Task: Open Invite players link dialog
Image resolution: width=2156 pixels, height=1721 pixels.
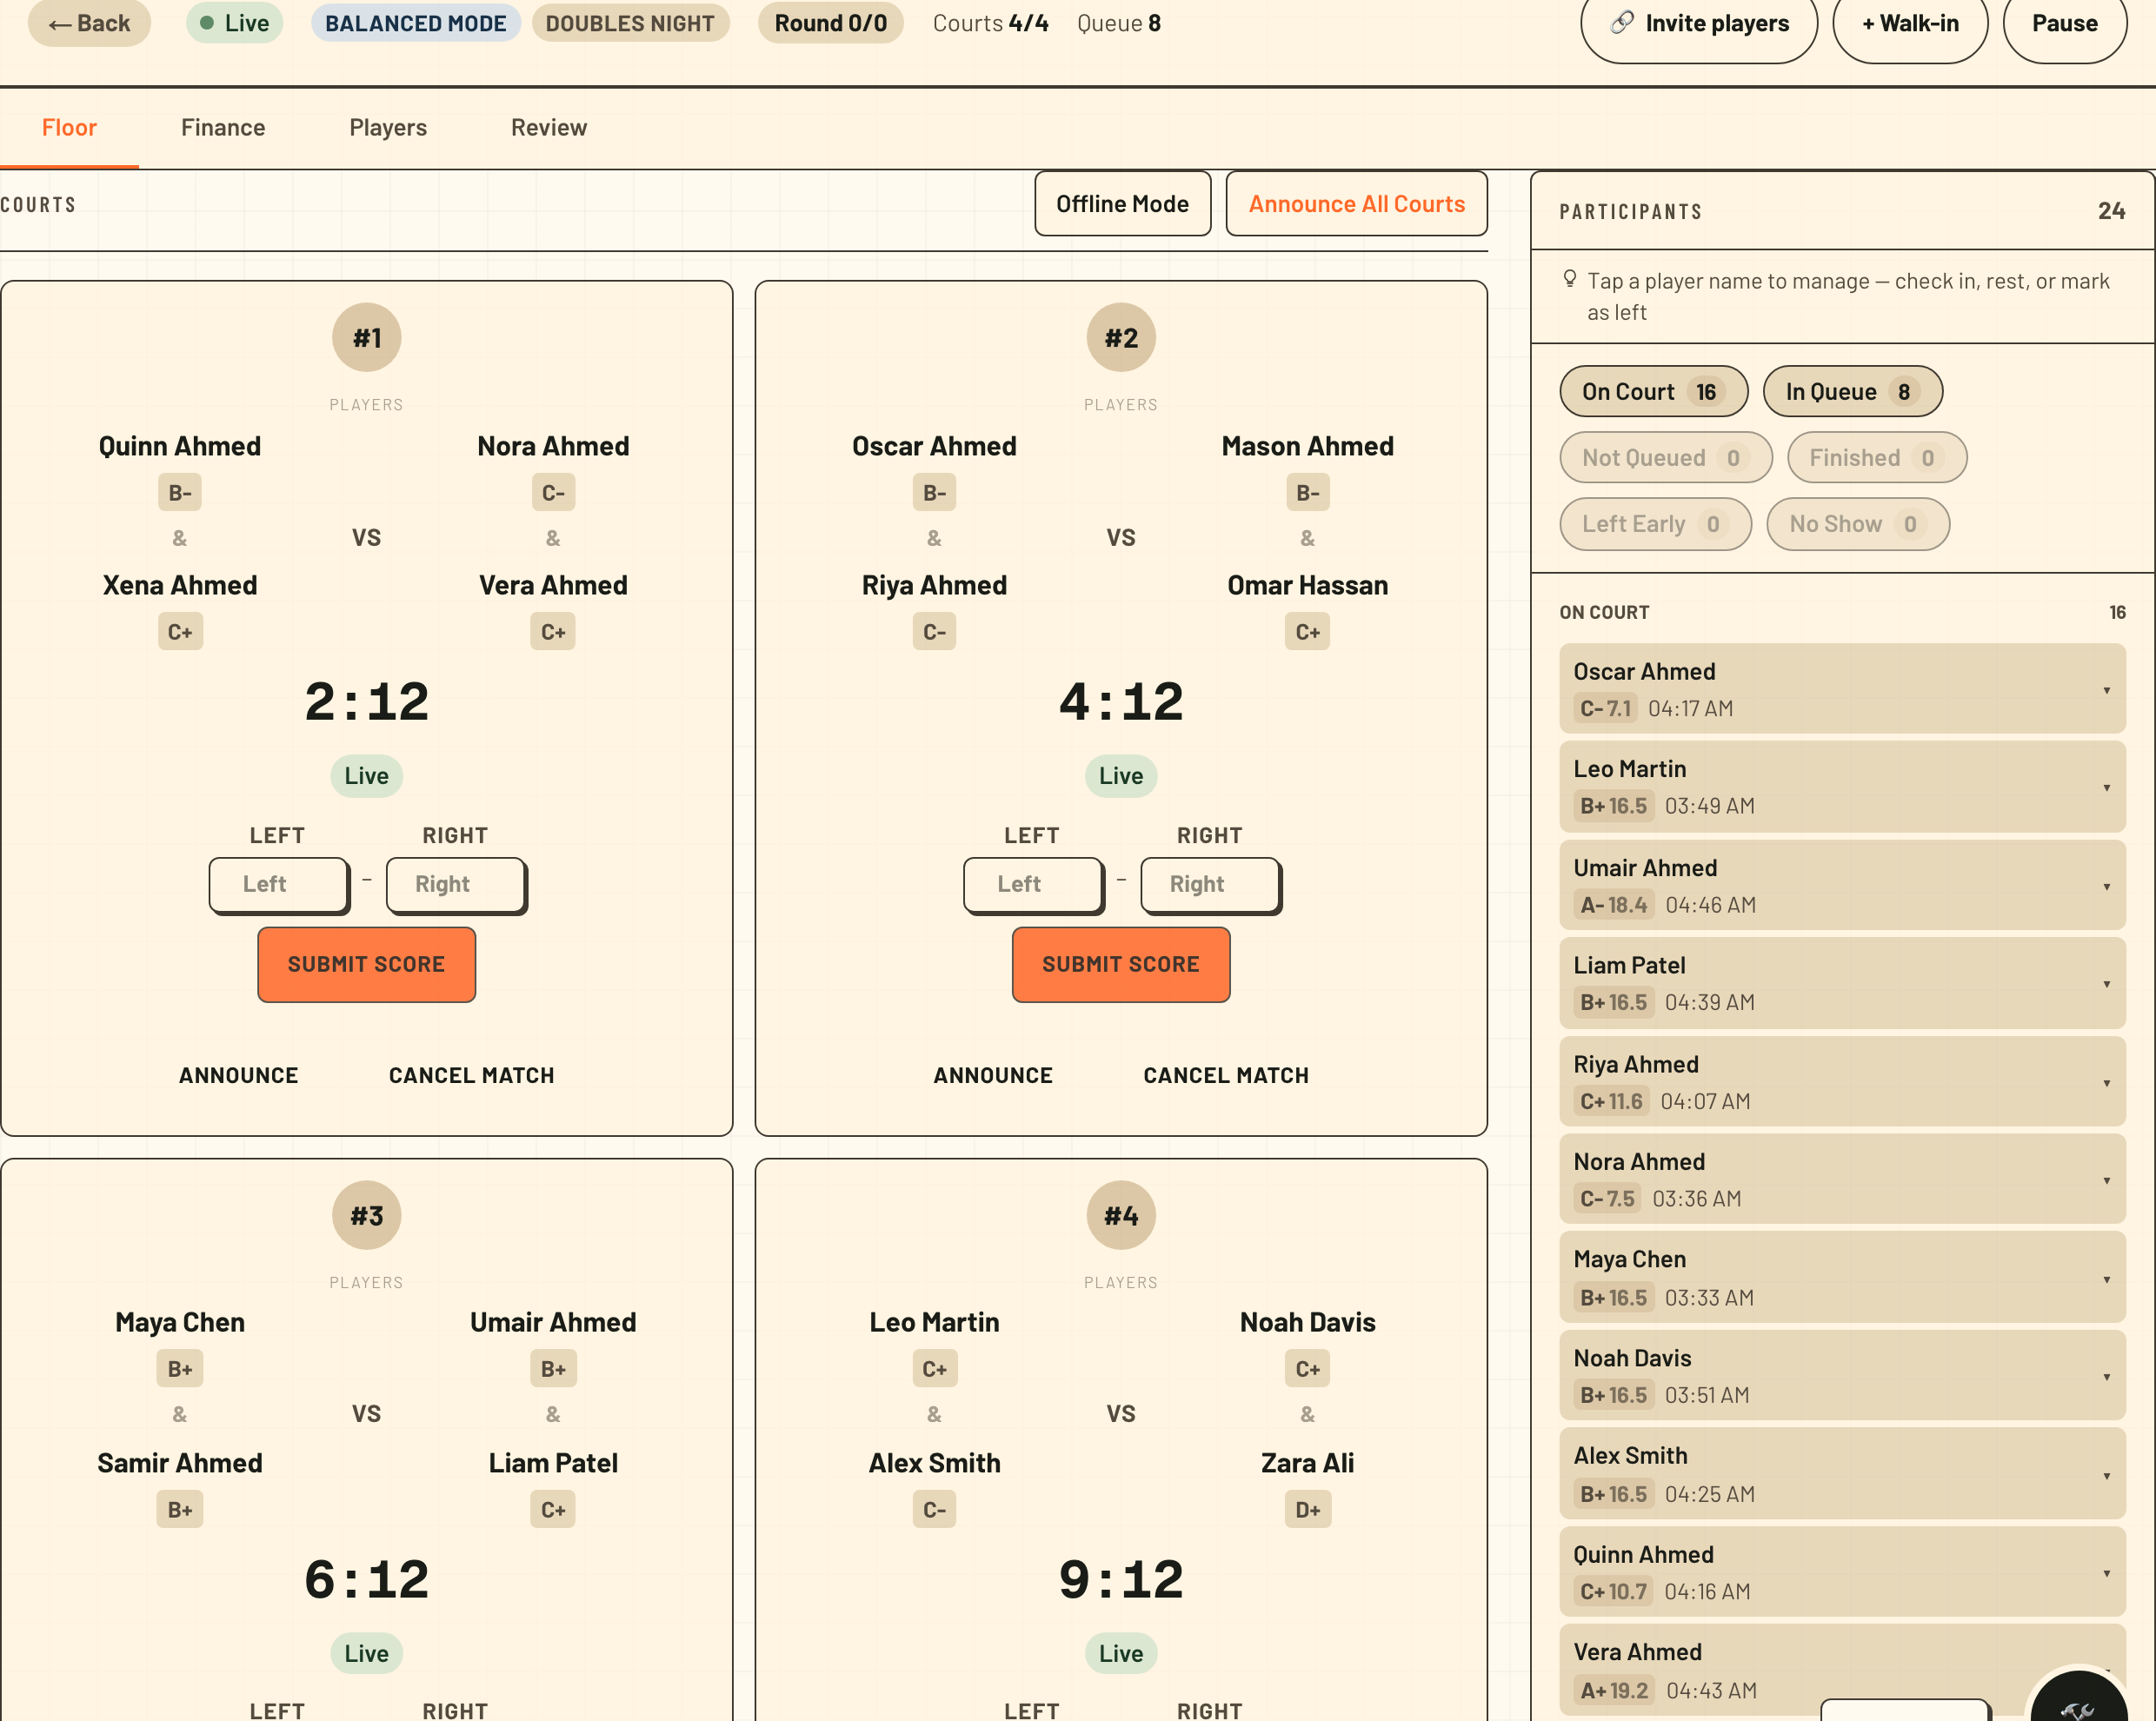Action: click(1698, 24)
